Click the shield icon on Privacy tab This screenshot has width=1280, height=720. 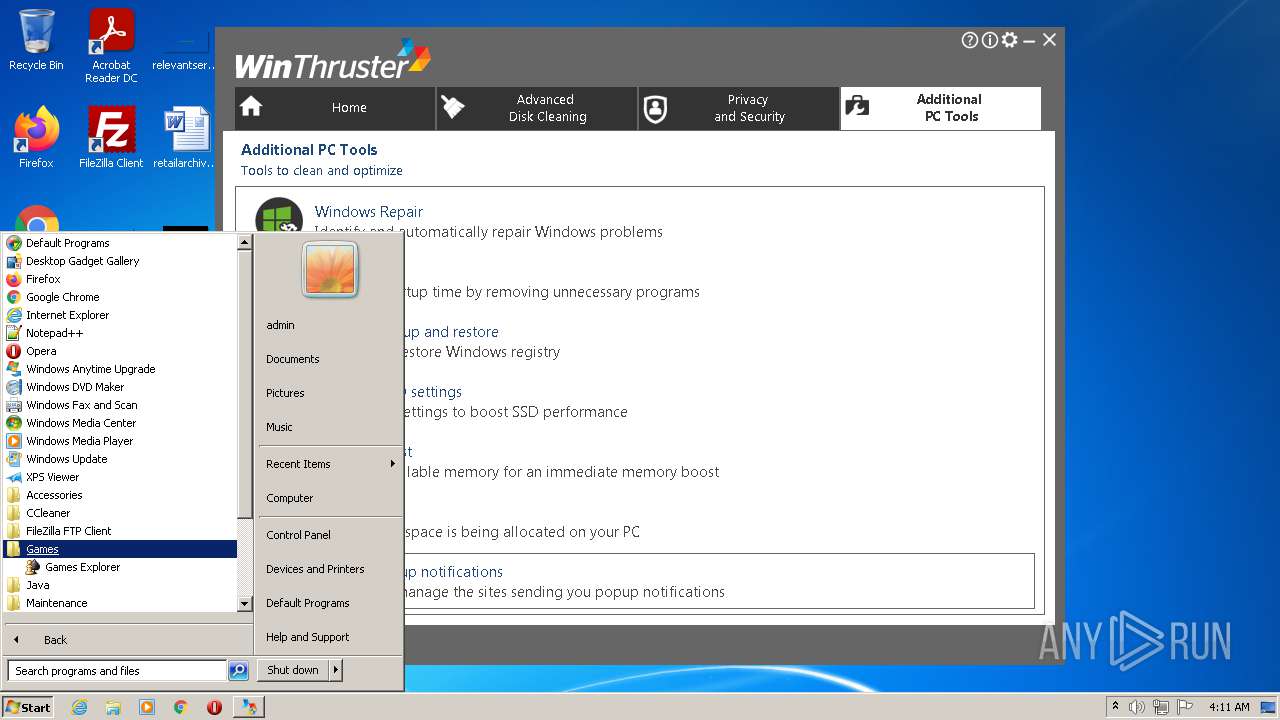tap(655, 108)
